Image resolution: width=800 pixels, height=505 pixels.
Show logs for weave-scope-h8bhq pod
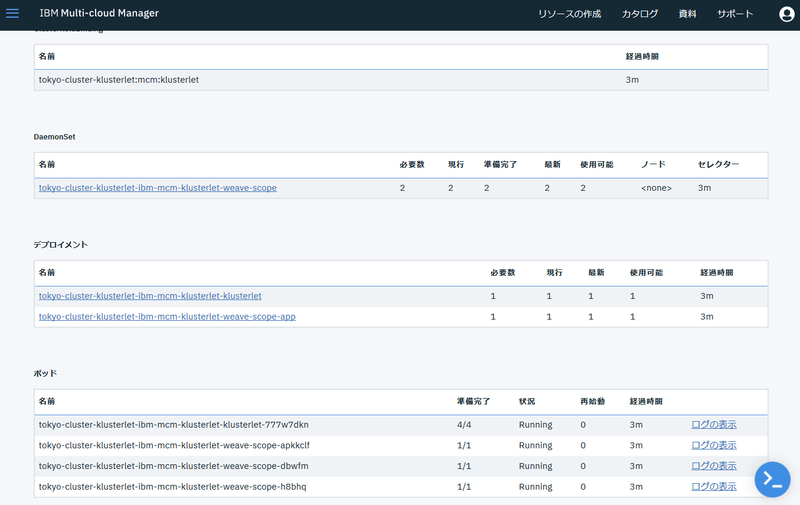[714, 487]
